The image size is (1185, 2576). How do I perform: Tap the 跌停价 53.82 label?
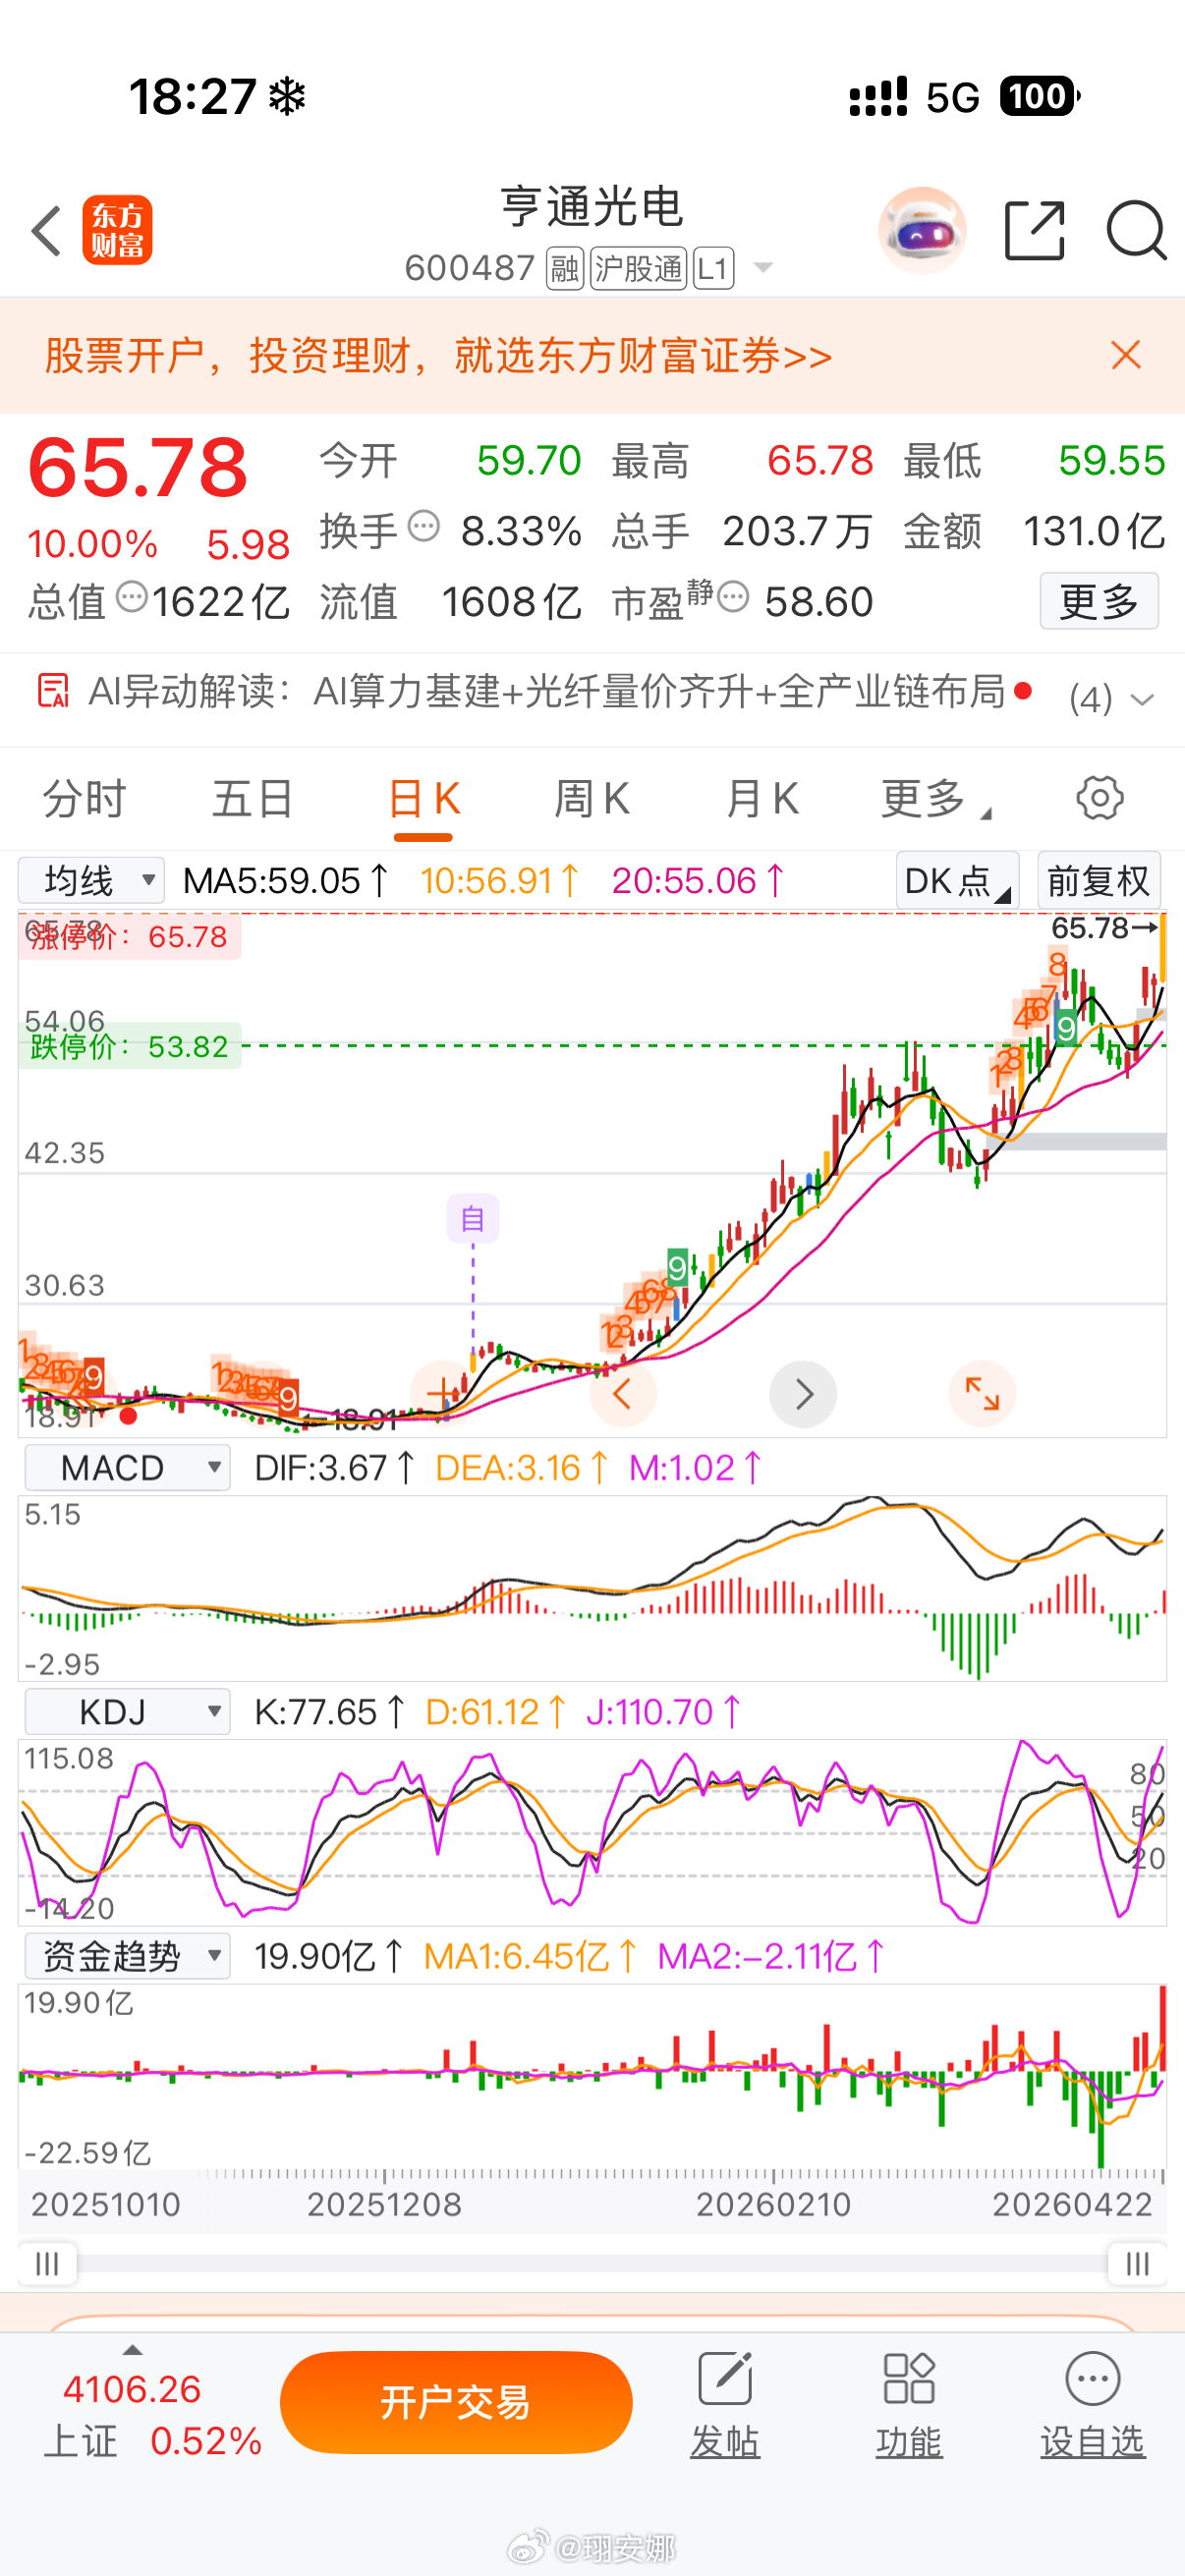point(129,1047)
